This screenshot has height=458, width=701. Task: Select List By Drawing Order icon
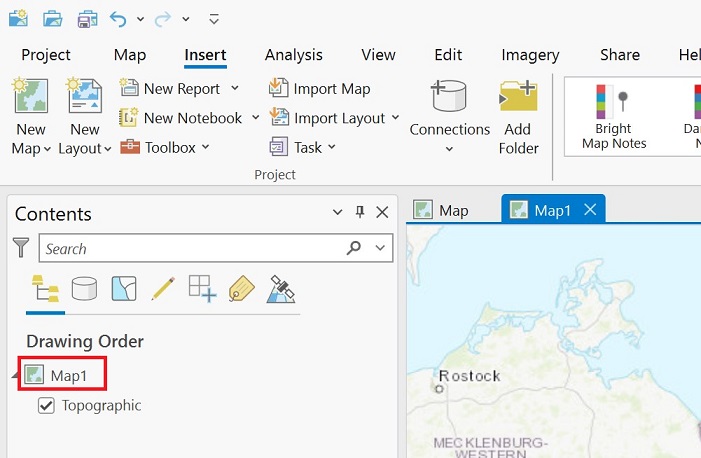point(45,289)
